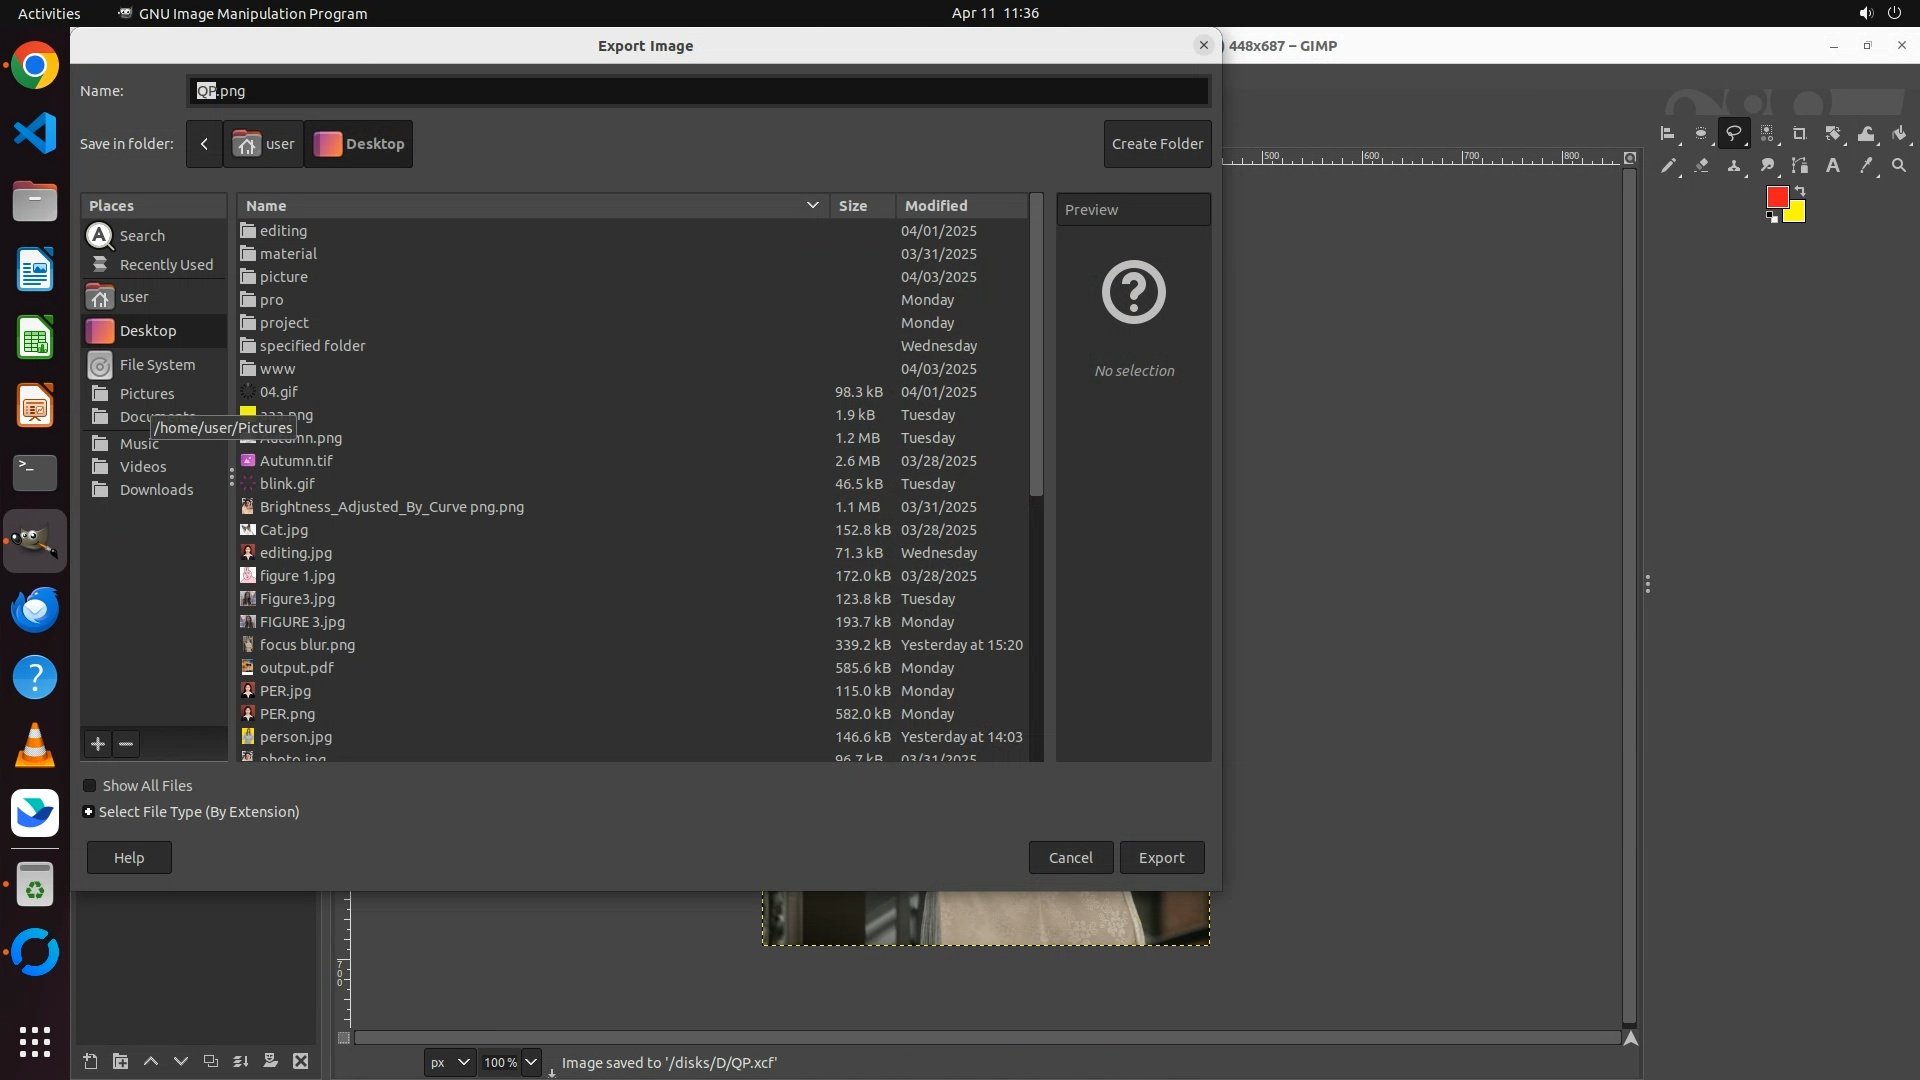Choose the Eraser tool
The width and height of the screenshot is (1920, 1080).
(1701, 166)
